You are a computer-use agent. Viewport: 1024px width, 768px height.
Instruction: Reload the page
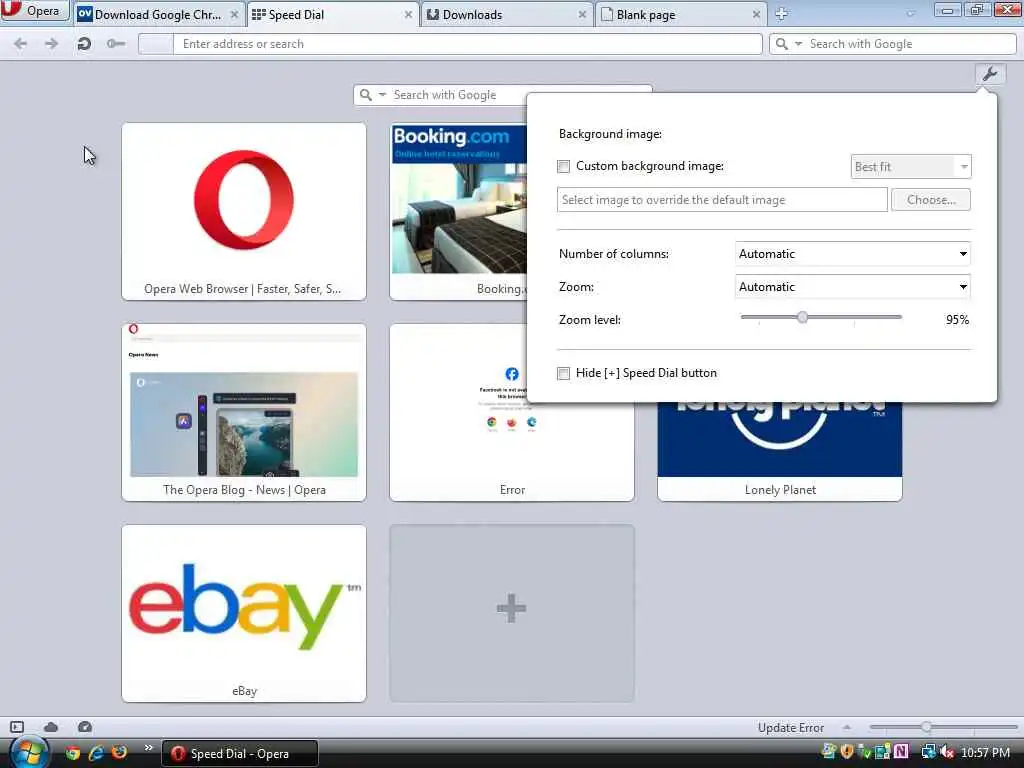[84, 44]
